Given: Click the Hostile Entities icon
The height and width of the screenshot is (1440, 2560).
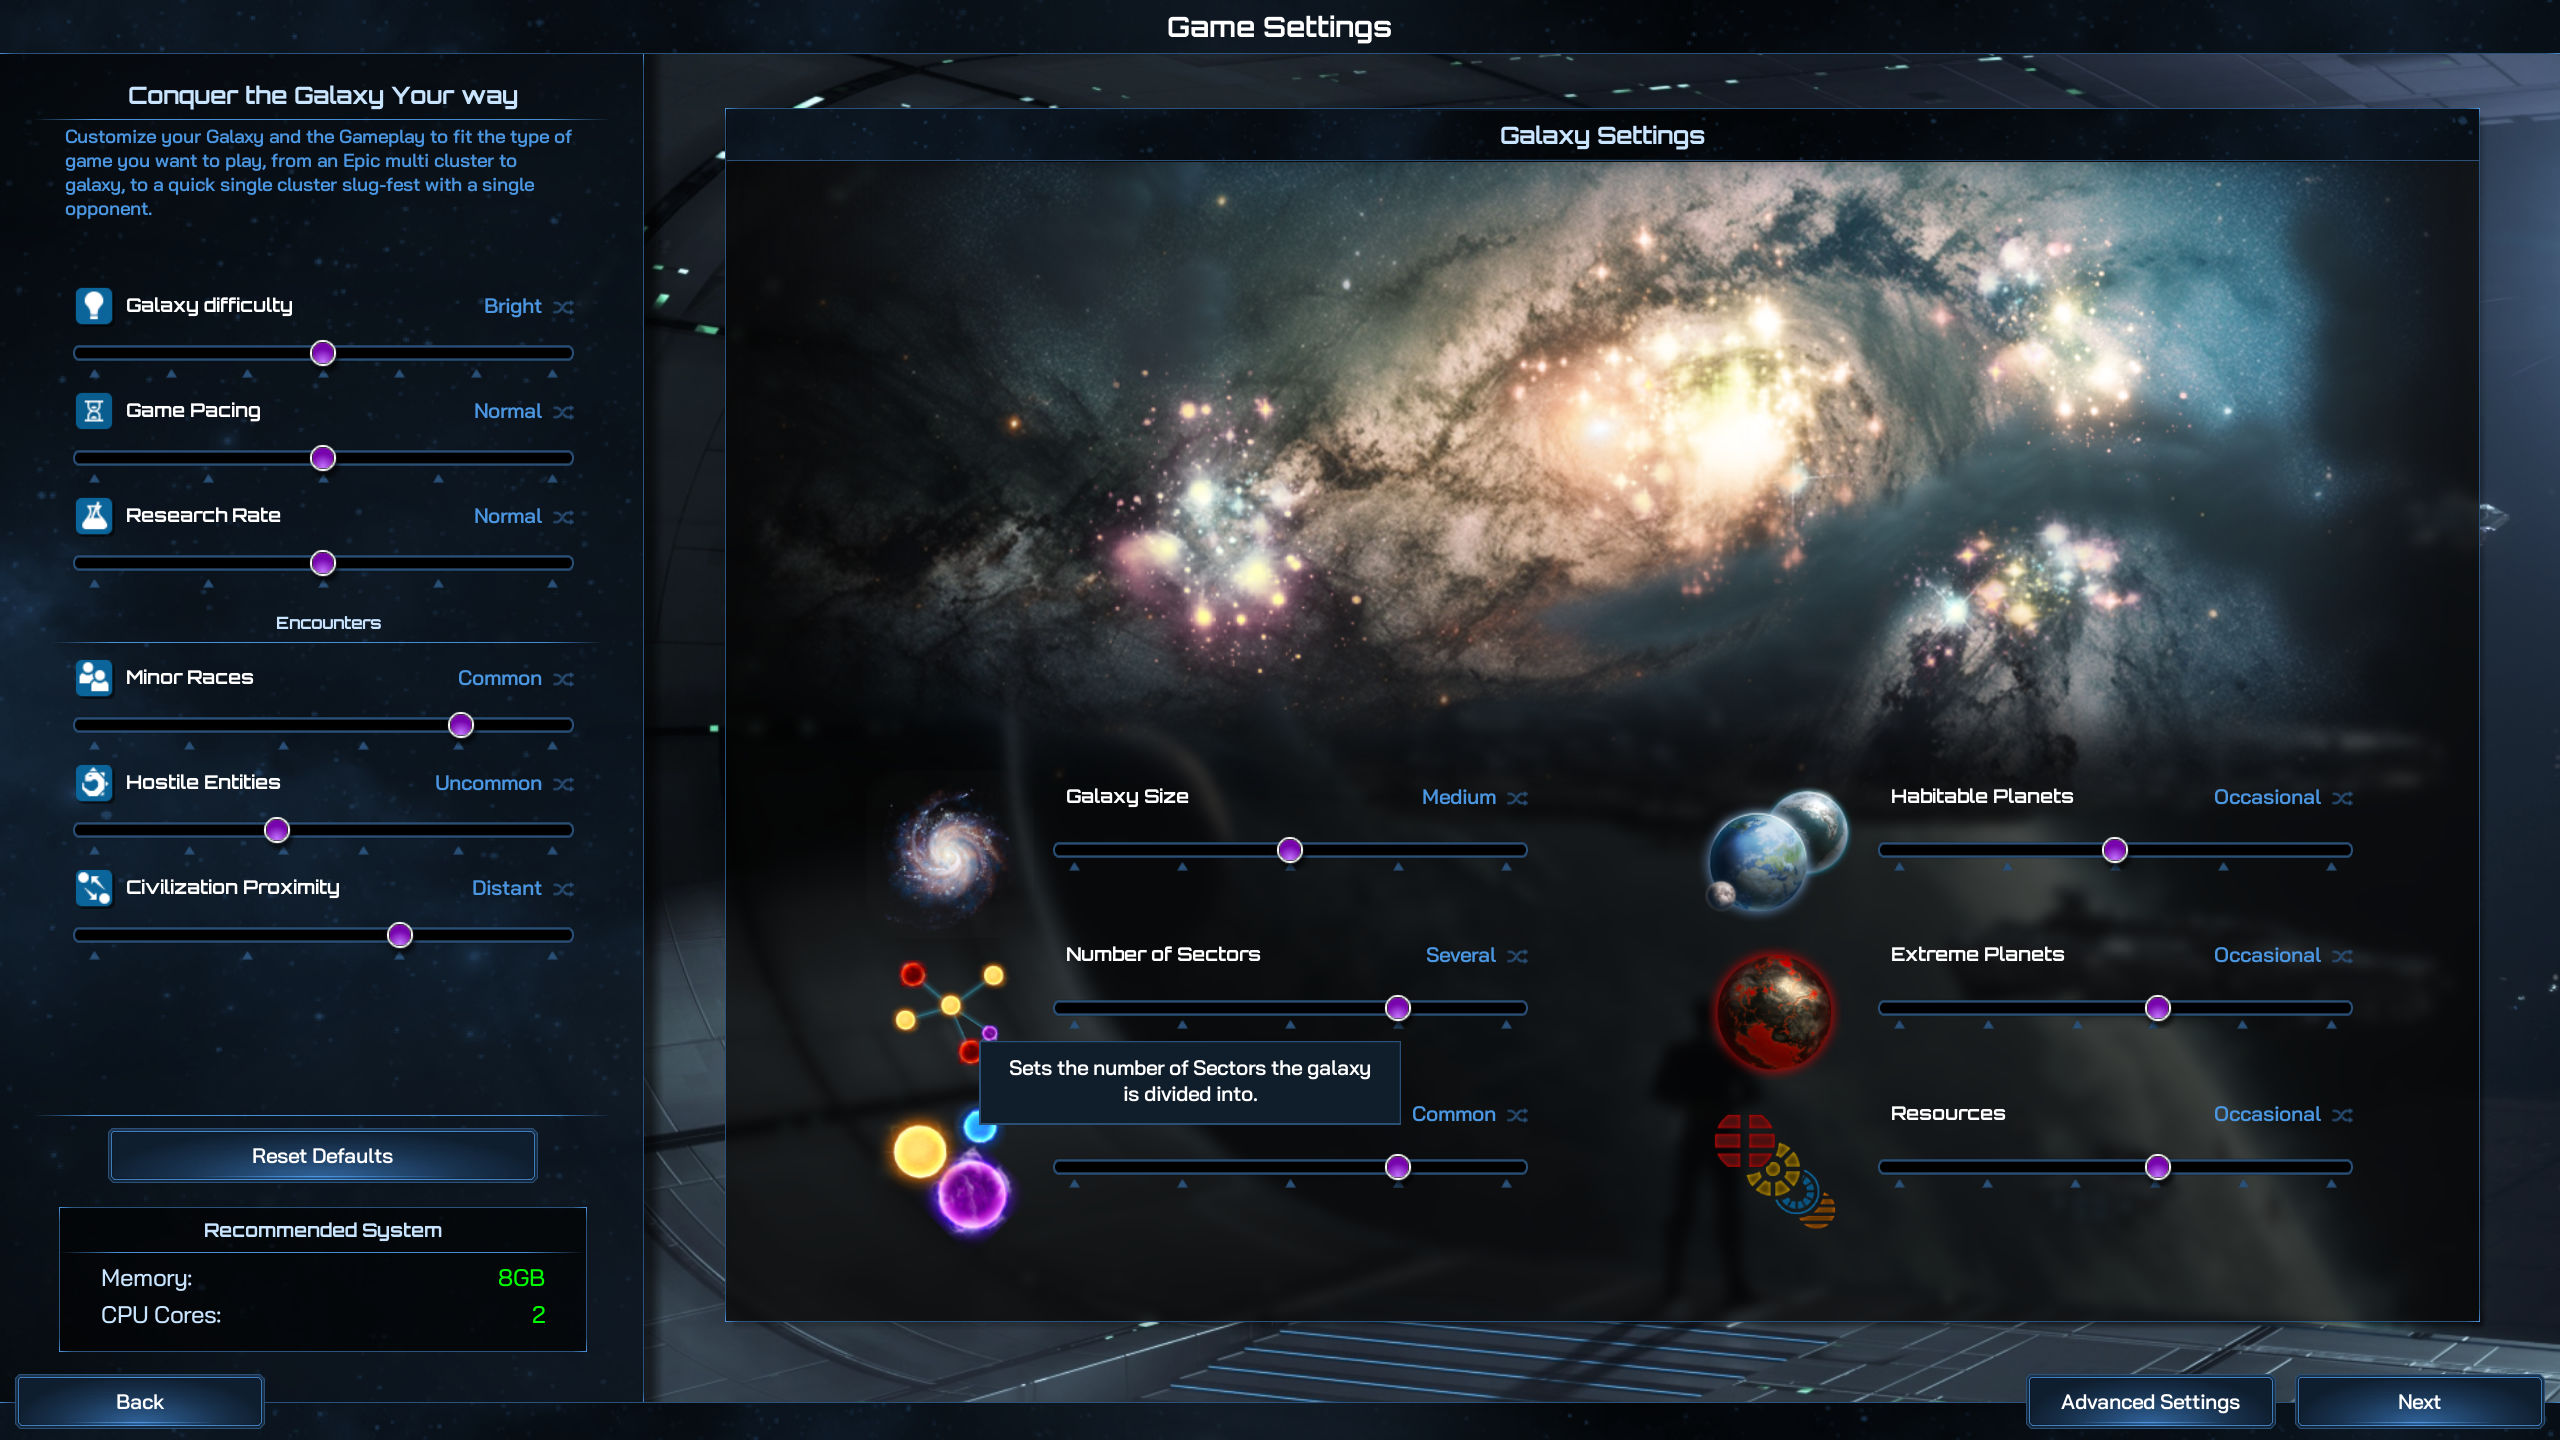Looking at the screenshot, I should tap(91, 781).
